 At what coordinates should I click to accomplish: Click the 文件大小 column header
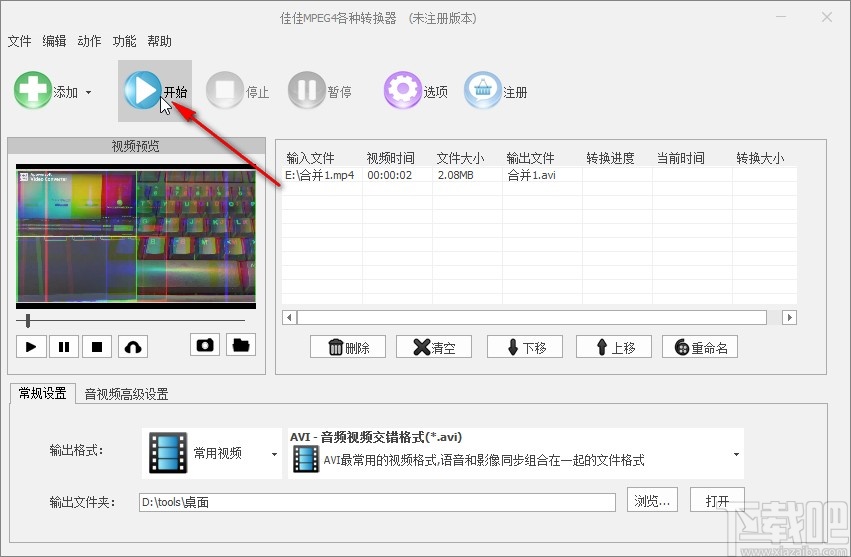(460, 158)
